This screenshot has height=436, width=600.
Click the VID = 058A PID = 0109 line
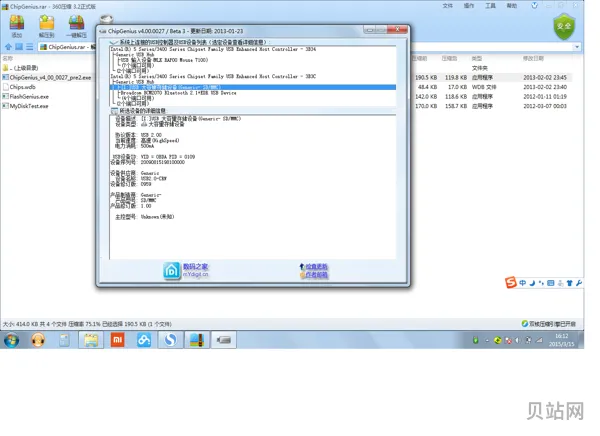(153, 157)
